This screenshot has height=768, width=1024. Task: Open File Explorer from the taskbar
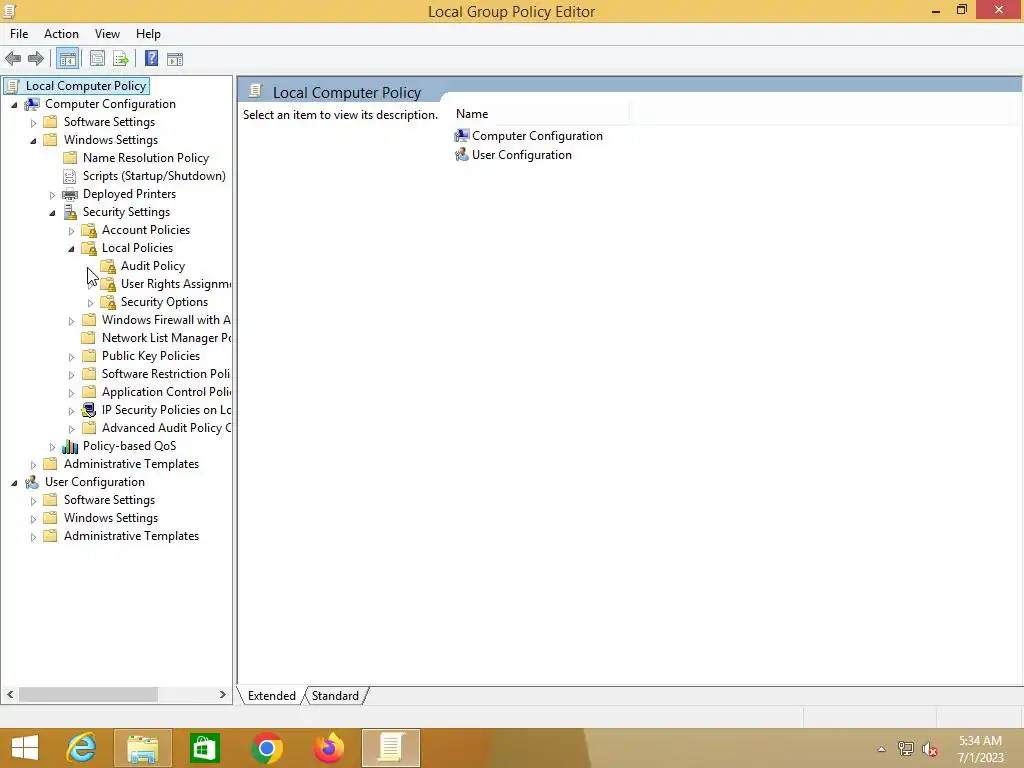143,748
